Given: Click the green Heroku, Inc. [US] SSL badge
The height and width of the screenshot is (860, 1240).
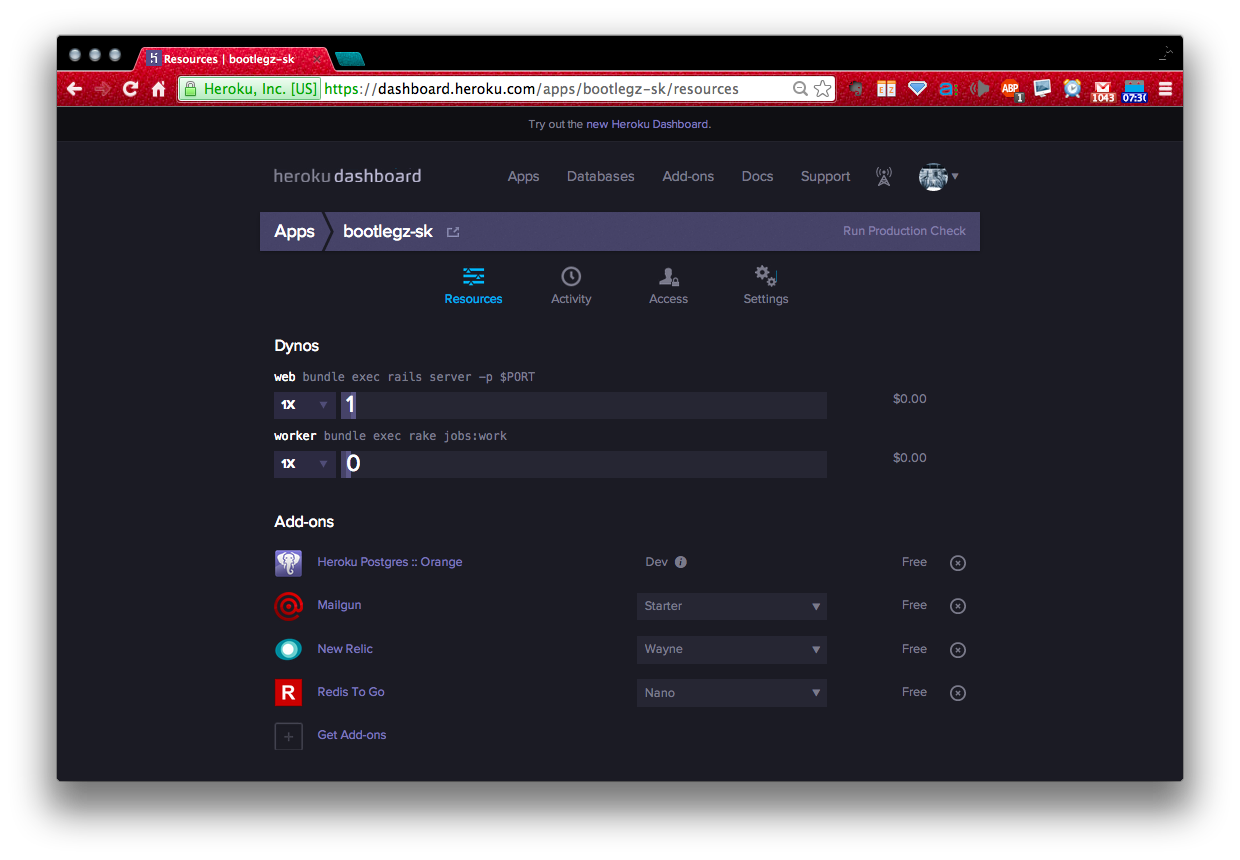Looking at the screenshot, I should click(x=250, y=89).
